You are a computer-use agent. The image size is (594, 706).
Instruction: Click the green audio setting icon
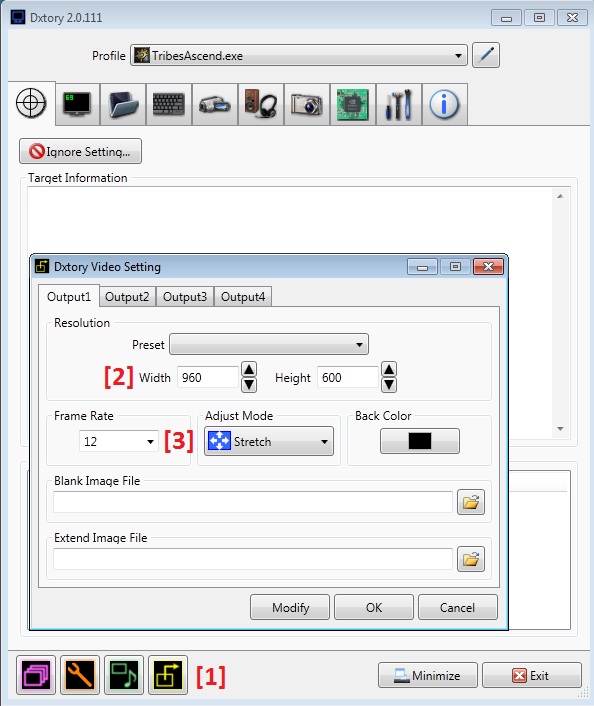click(x=124, y=675)
